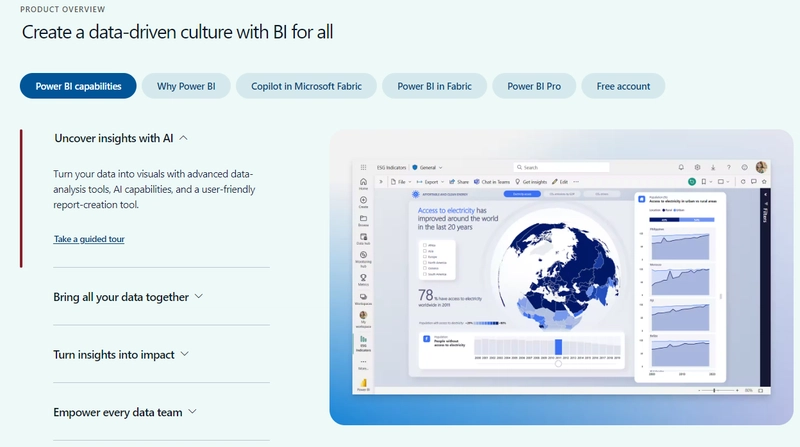Check the Europe checkbox in region filter
Screen dimensions: 800x447
(x=424, y=258)
